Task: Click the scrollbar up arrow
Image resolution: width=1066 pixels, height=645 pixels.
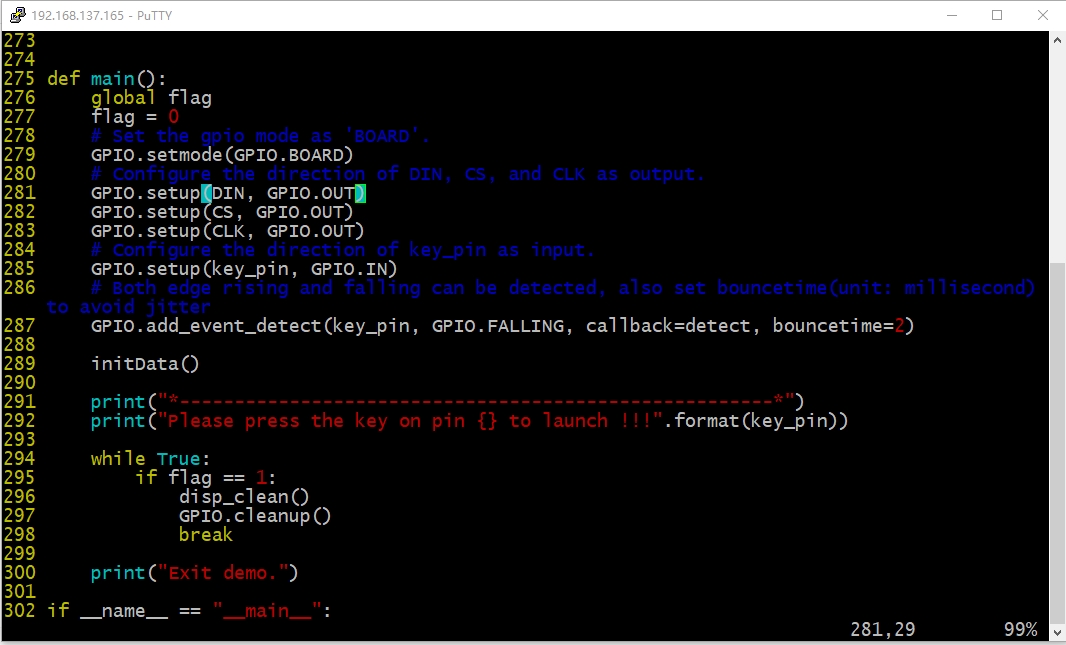Action: [1057, 40]
